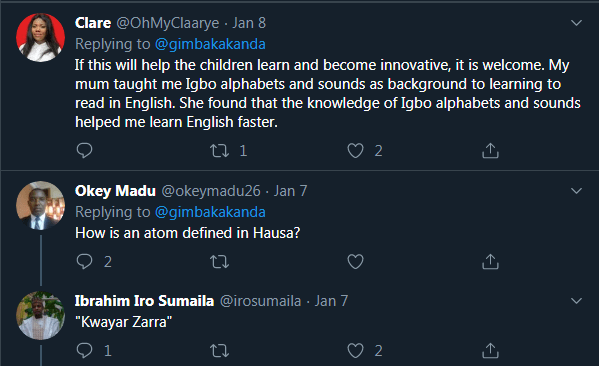Reply to Okey Madu's atom question

pyautogui.click(x=84, y=262)
